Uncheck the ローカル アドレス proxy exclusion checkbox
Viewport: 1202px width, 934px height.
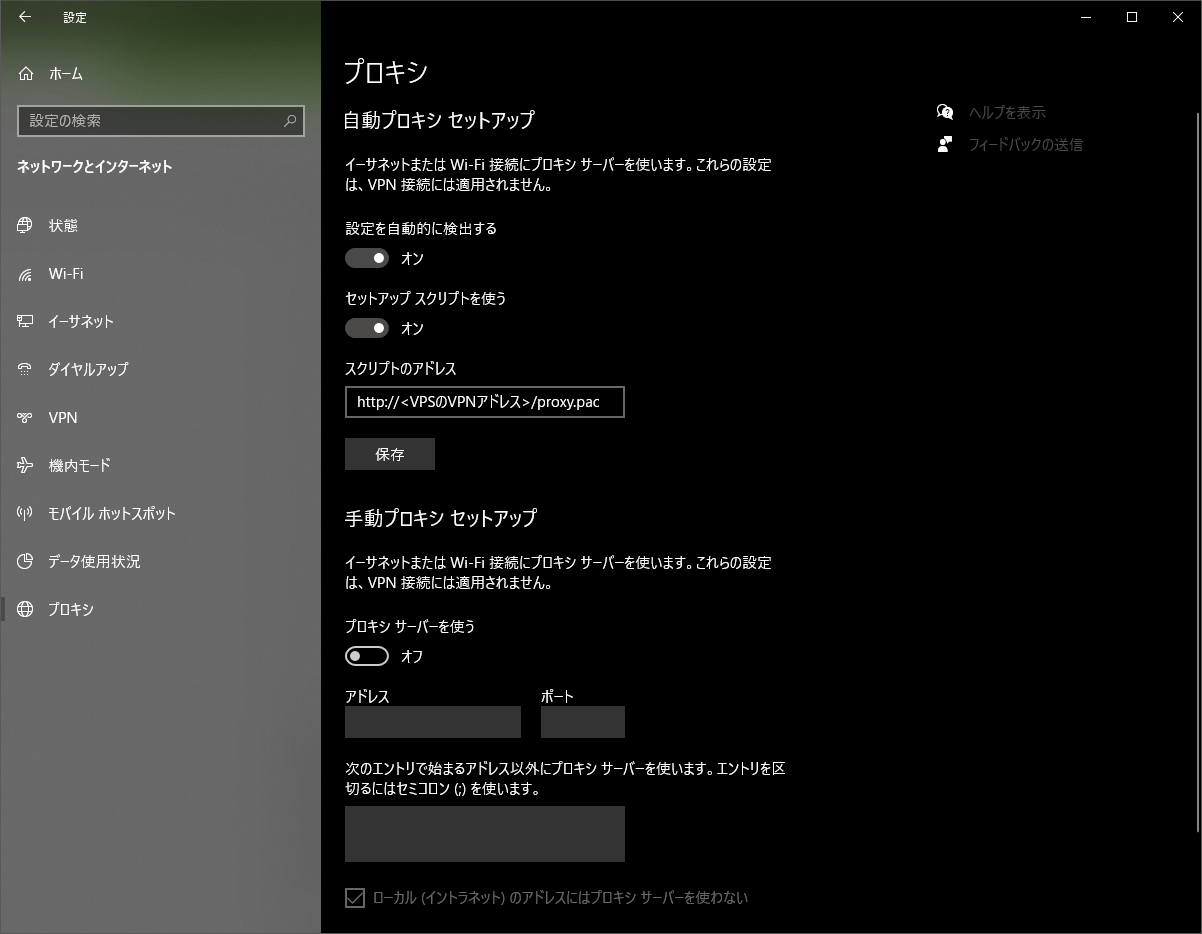click(355, 898)
